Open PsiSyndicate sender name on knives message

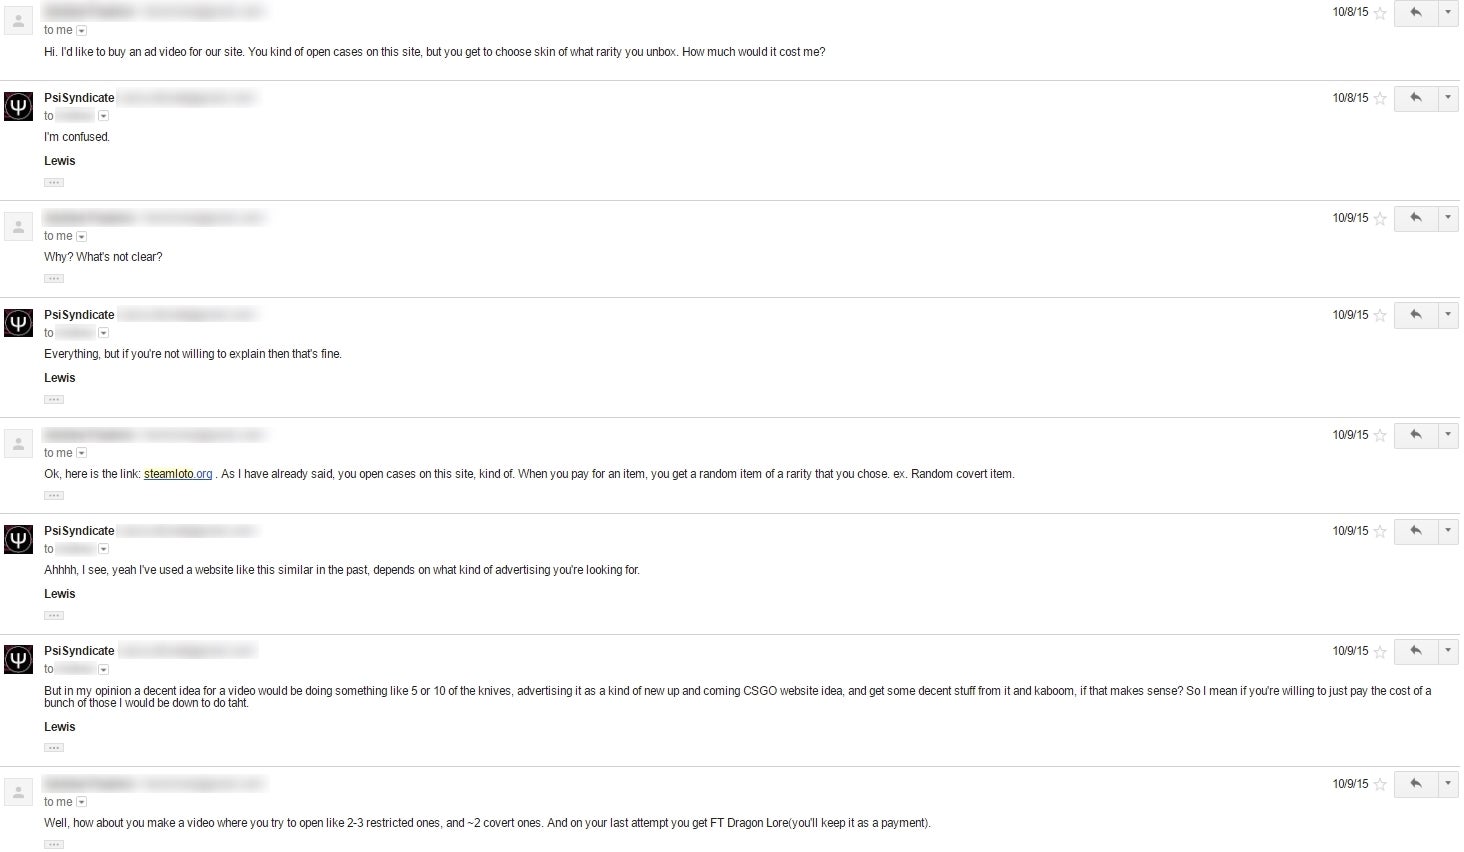tap(79, 651)
